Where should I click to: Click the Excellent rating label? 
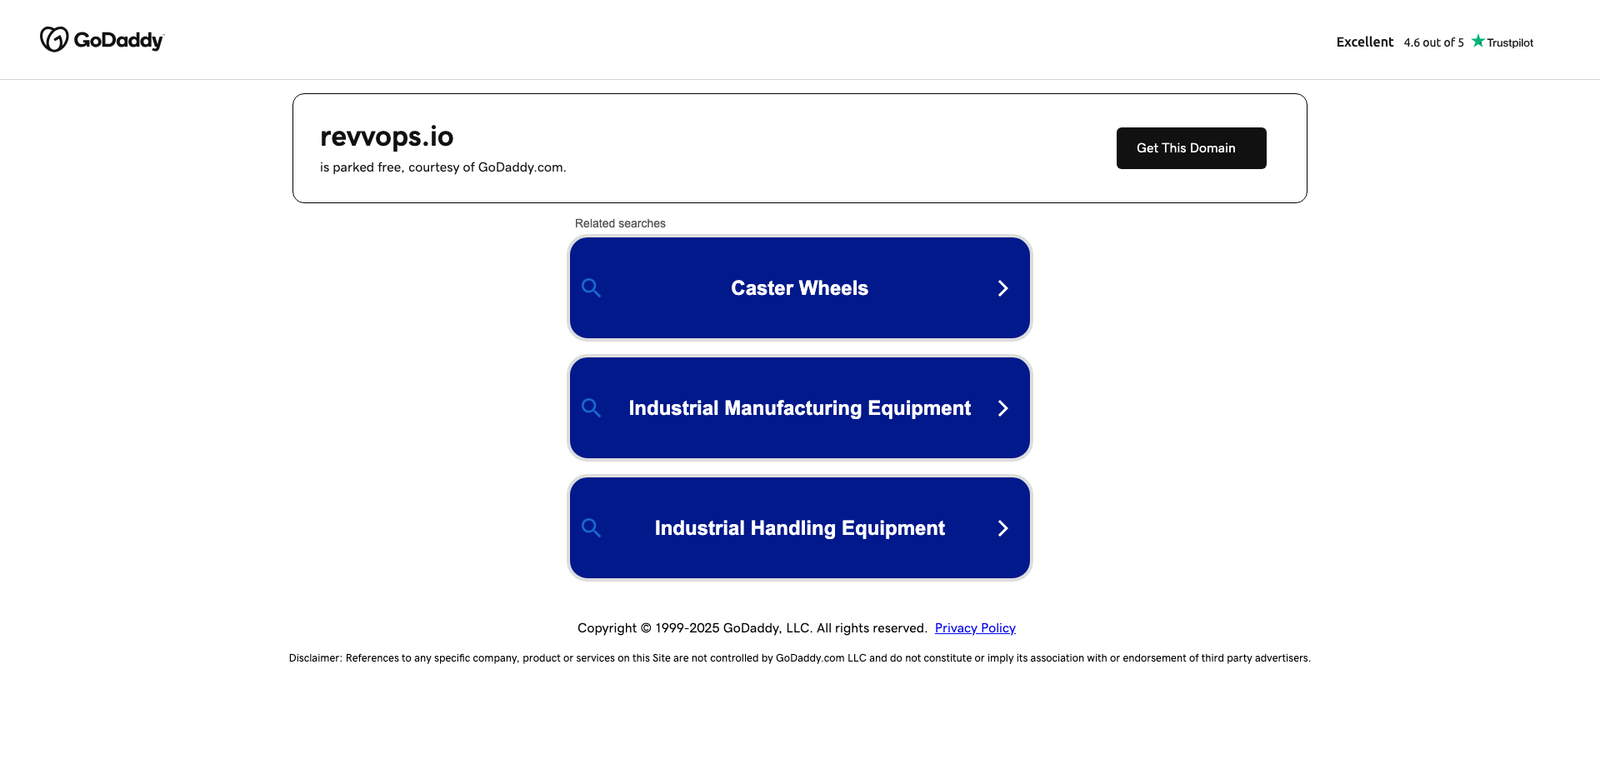(1364, 42)
